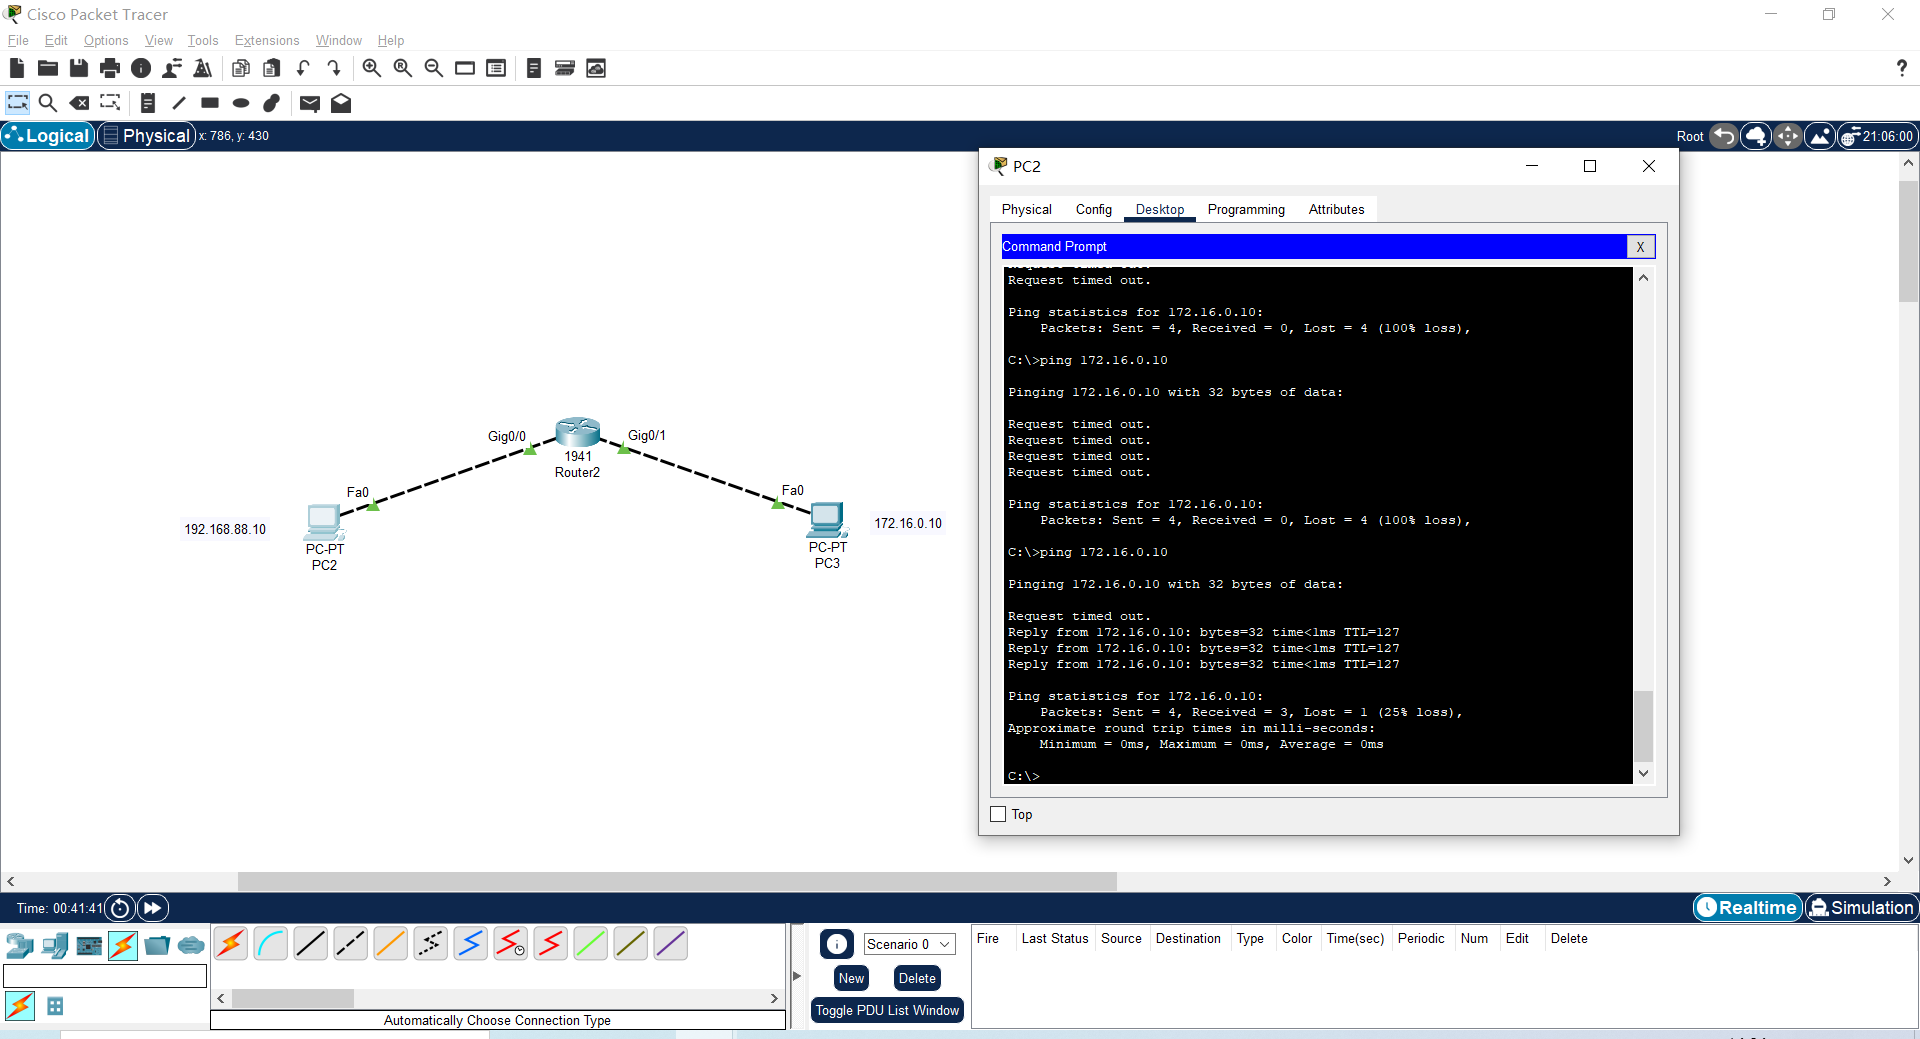1920x1039 pixels.
Task: Open the Physical tab in PC2 window
Action: click(1027, 209)
